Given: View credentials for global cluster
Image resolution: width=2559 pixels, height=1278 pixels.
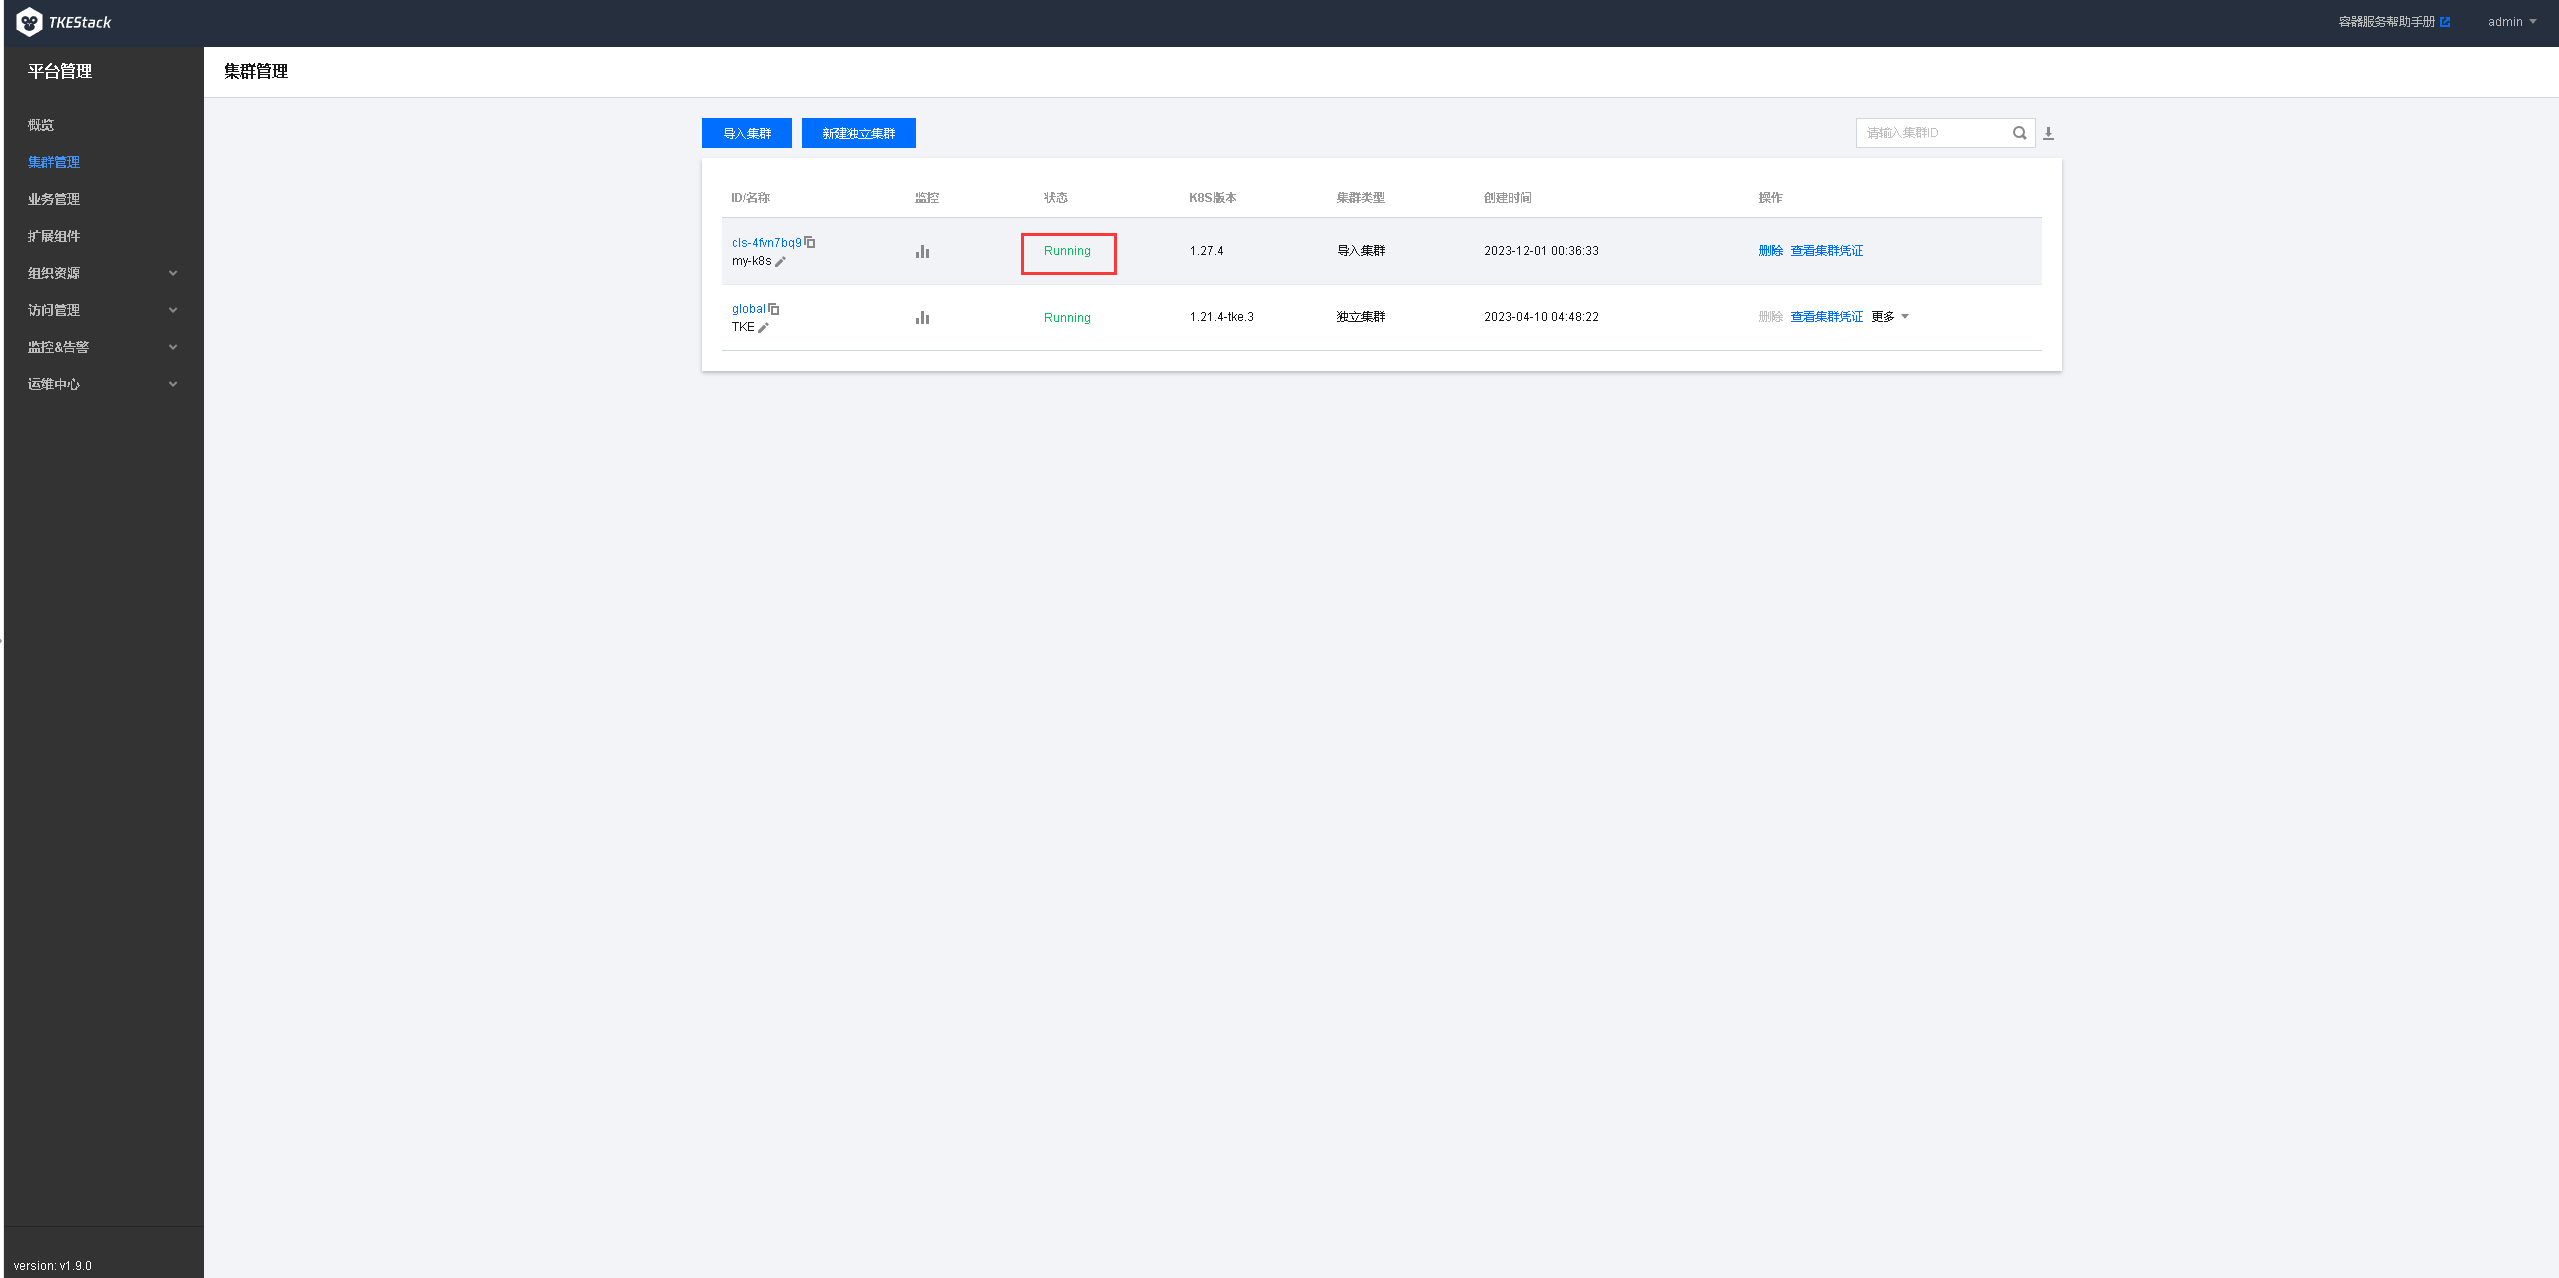Looking at the screenshot, I should [1826, 317].
